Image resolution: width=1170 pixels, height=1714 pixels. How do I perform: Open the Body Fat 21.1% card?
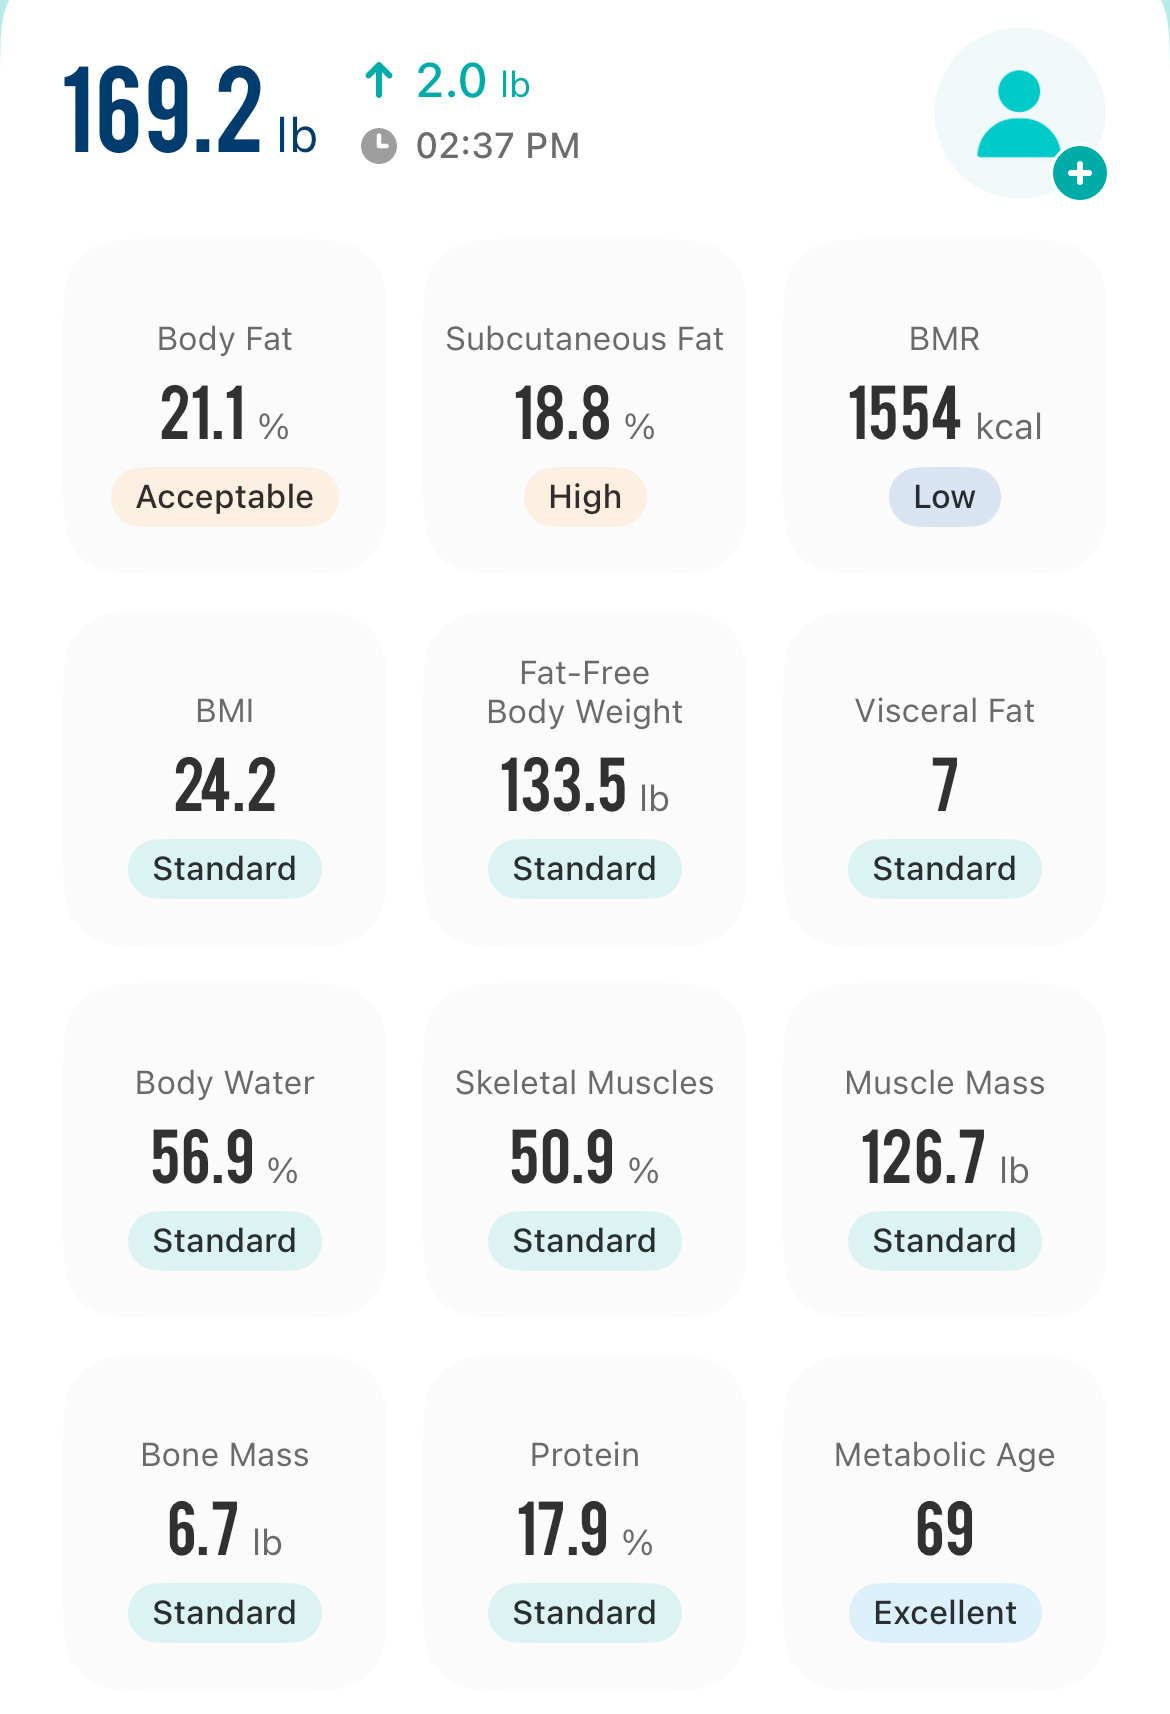click(x=225, y=406)
